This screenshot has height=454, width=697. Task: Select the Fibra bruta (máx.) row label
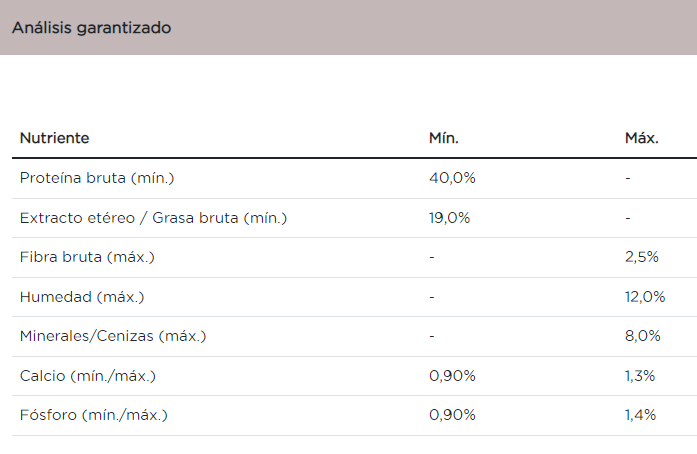coord(87,257)
